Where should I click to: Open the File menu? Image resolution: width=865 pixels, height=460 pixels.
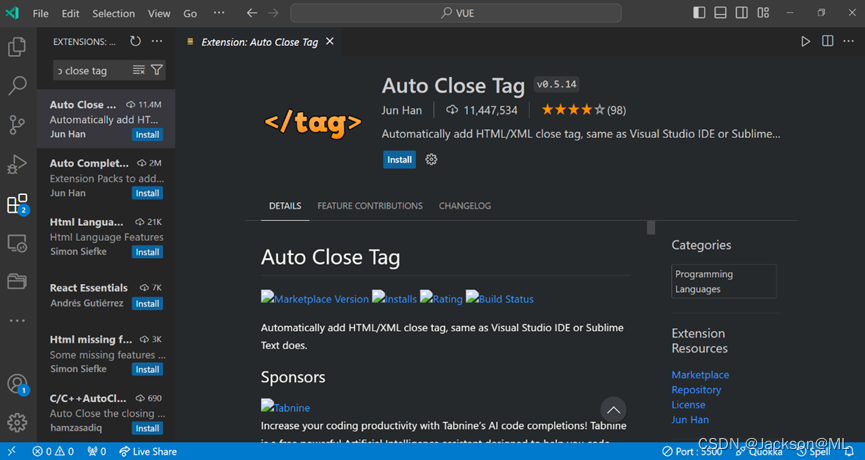tap(40, 13)
